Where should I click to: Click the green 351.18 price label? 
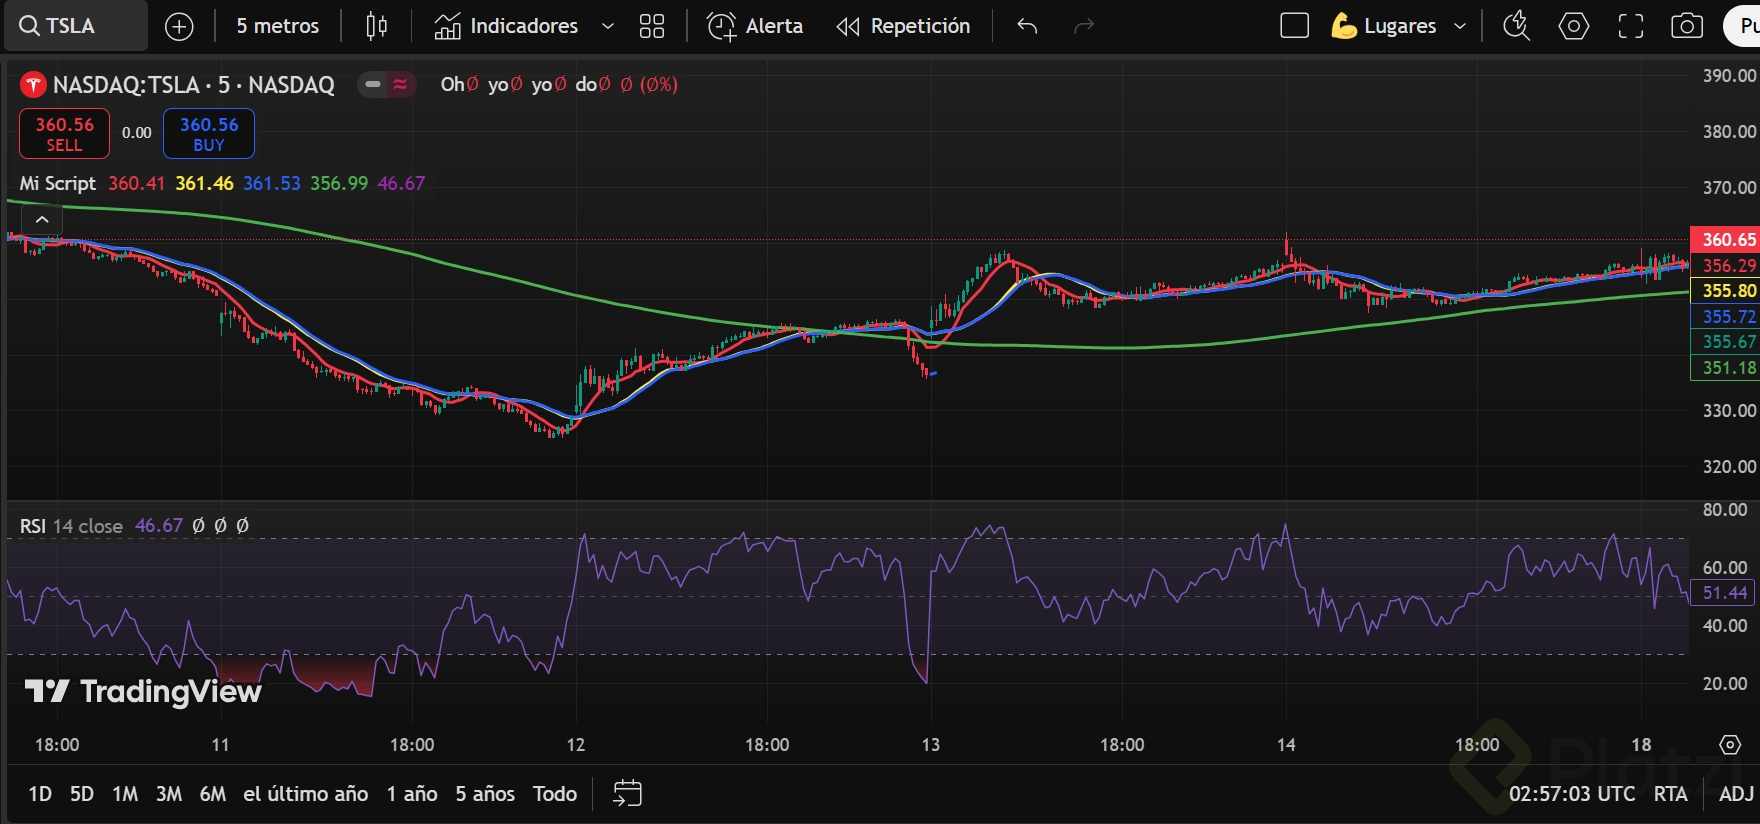coord(1725,367)
